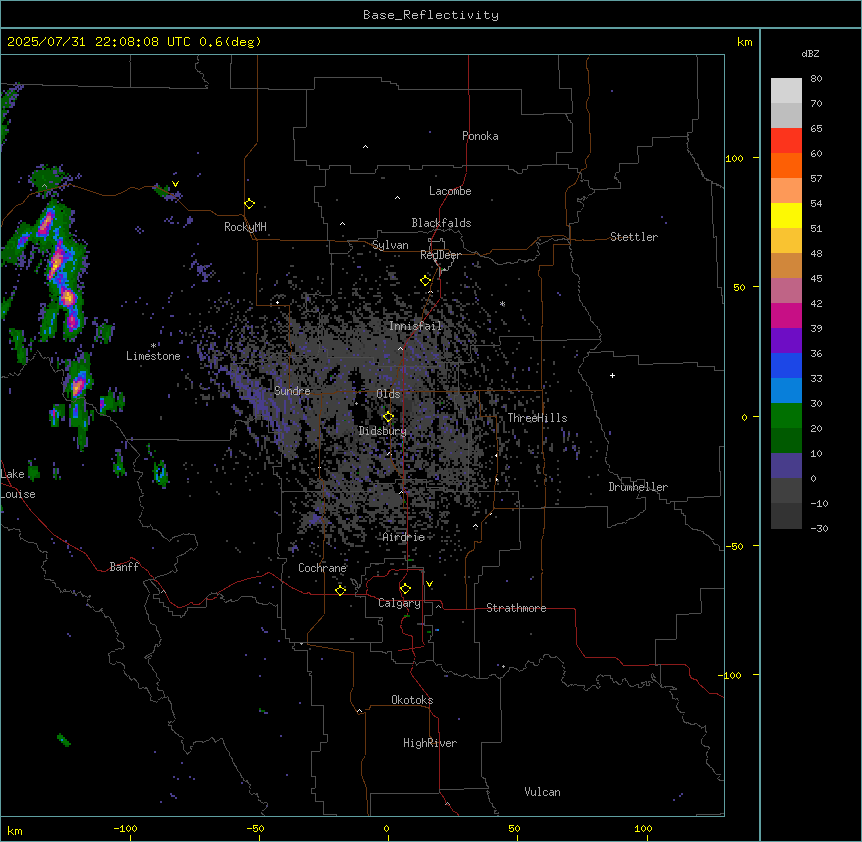This screenshot has height=842, width=862.
Task: Click the yellow 54 dBZ legend swatch
Action: pyautogui.click(x=786, y=215)
